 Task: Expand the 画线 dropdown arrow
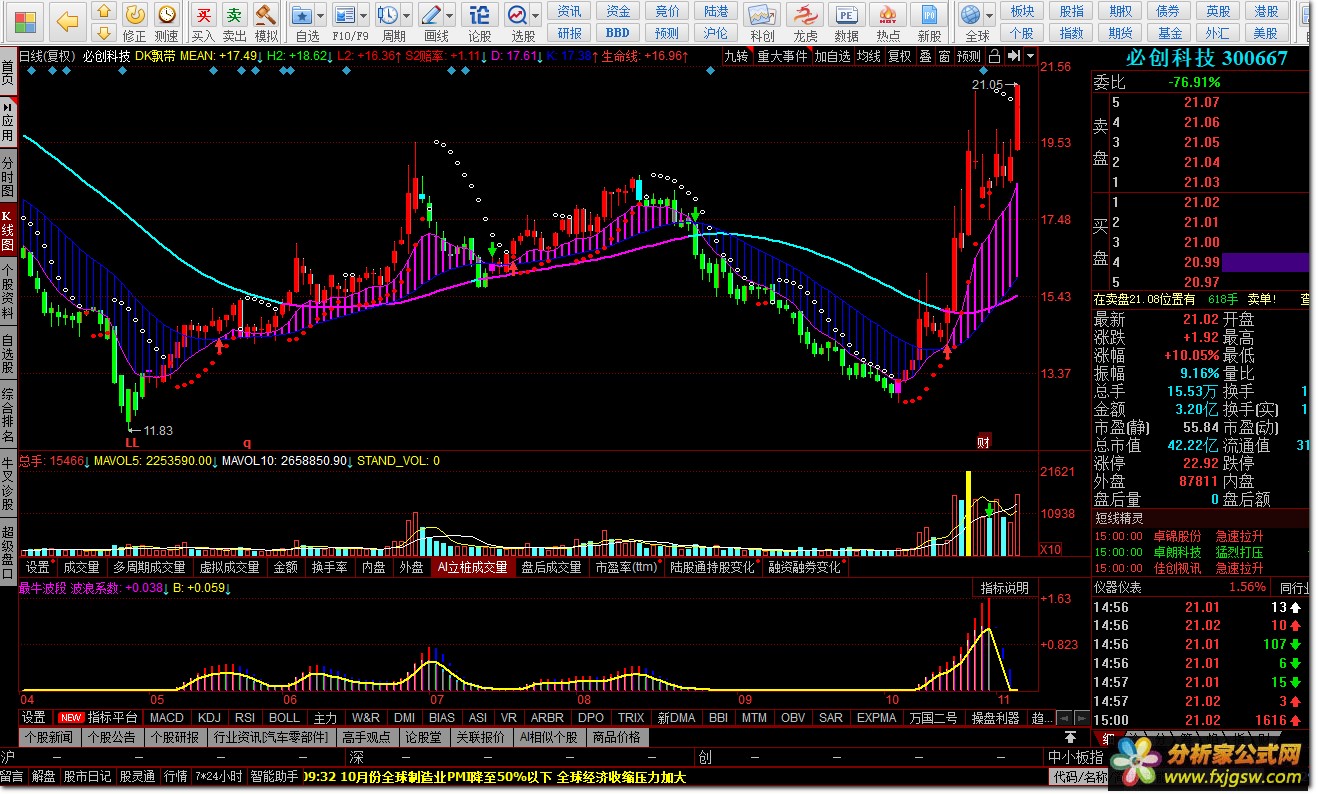click(x=450, y=16)
